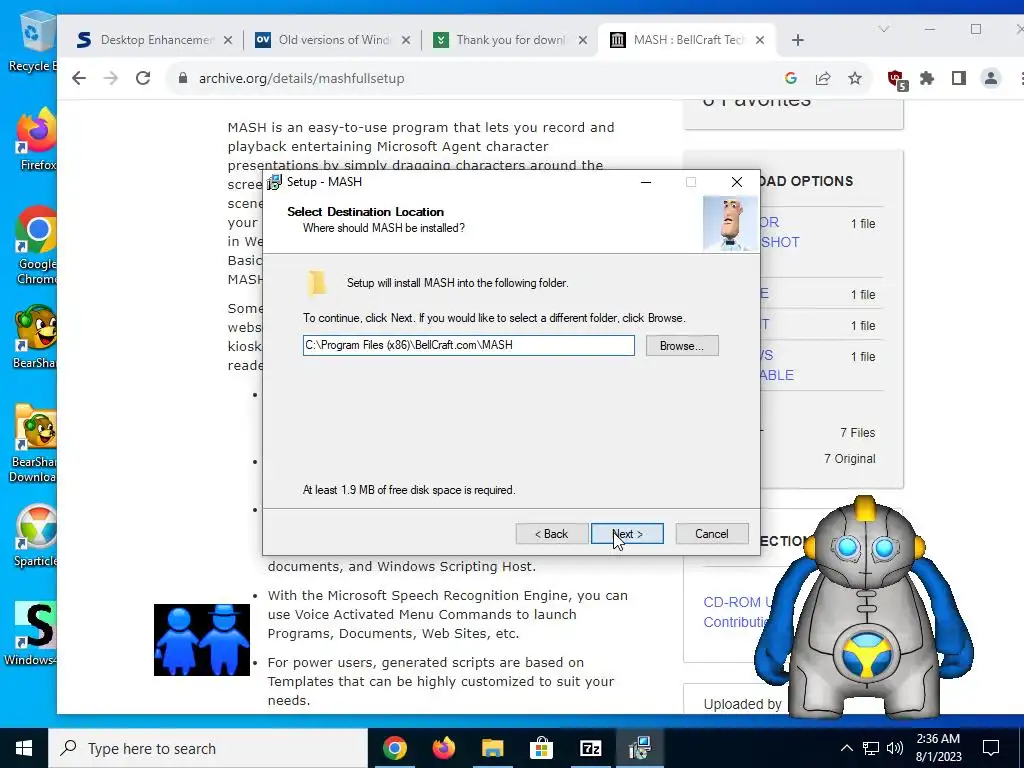Viewport: 1024px width, 768px height.
Task: Open the Chrome profile menu
Action: (x=991, y=78)
